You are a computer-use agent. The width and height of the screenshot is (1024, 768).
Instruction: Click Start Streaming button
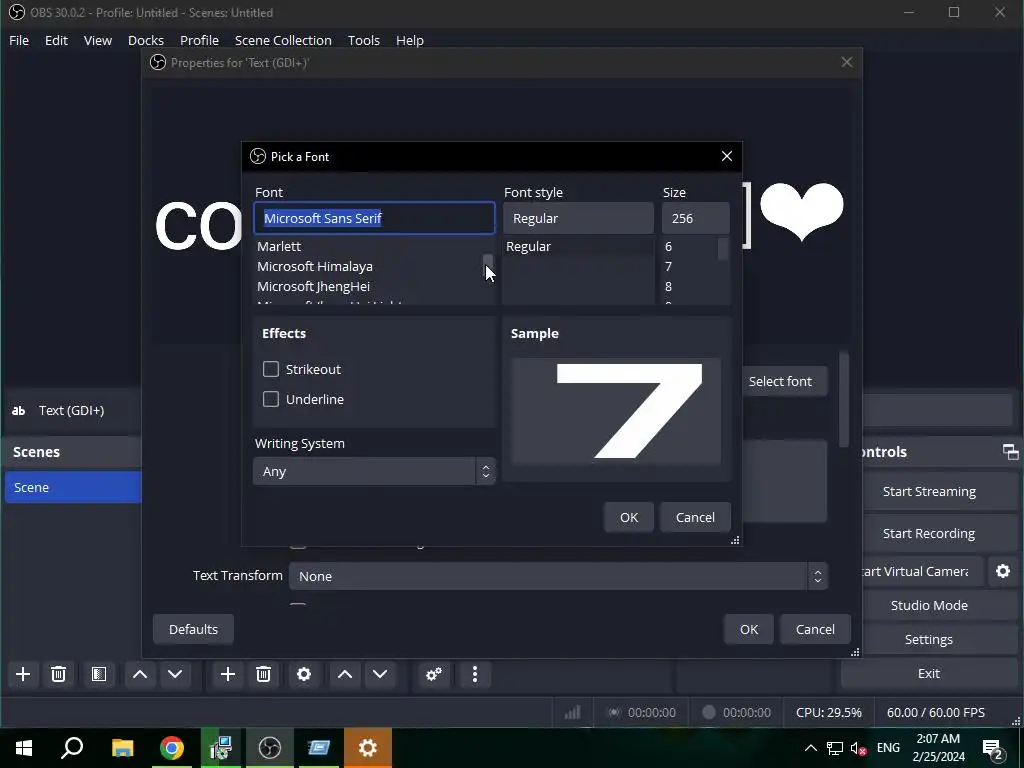pos(929,492)
